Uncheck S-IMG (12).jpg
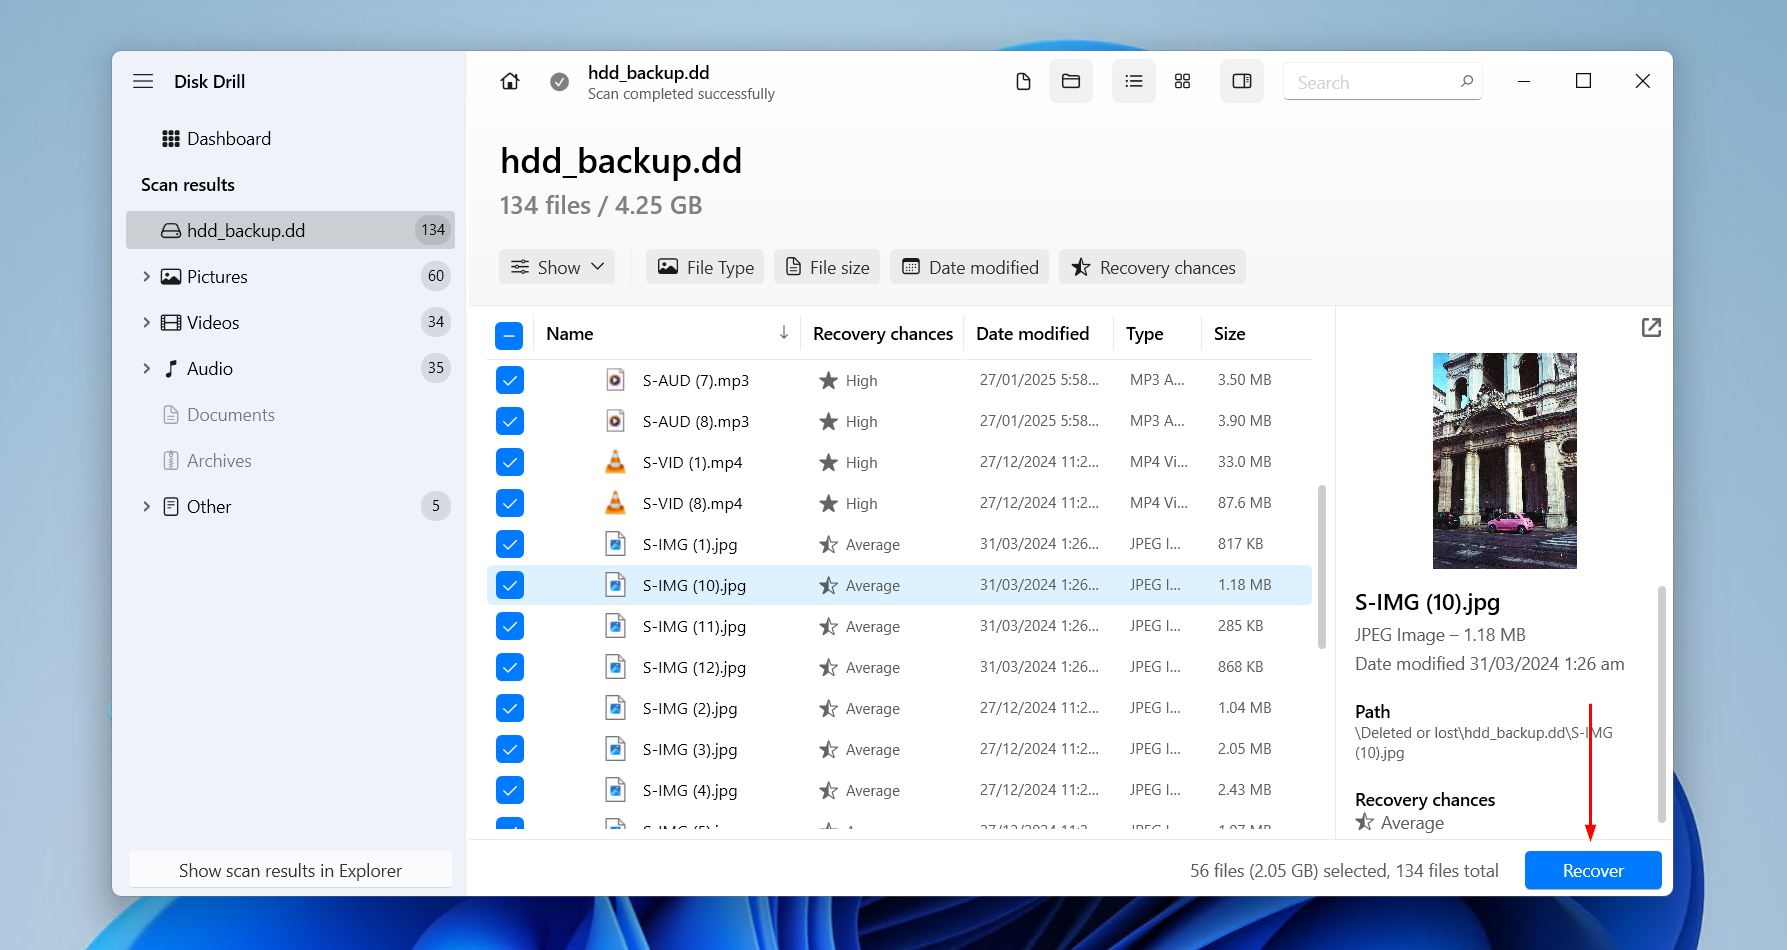This screenshot has width=1787, height=950. (x=509, y=667)
